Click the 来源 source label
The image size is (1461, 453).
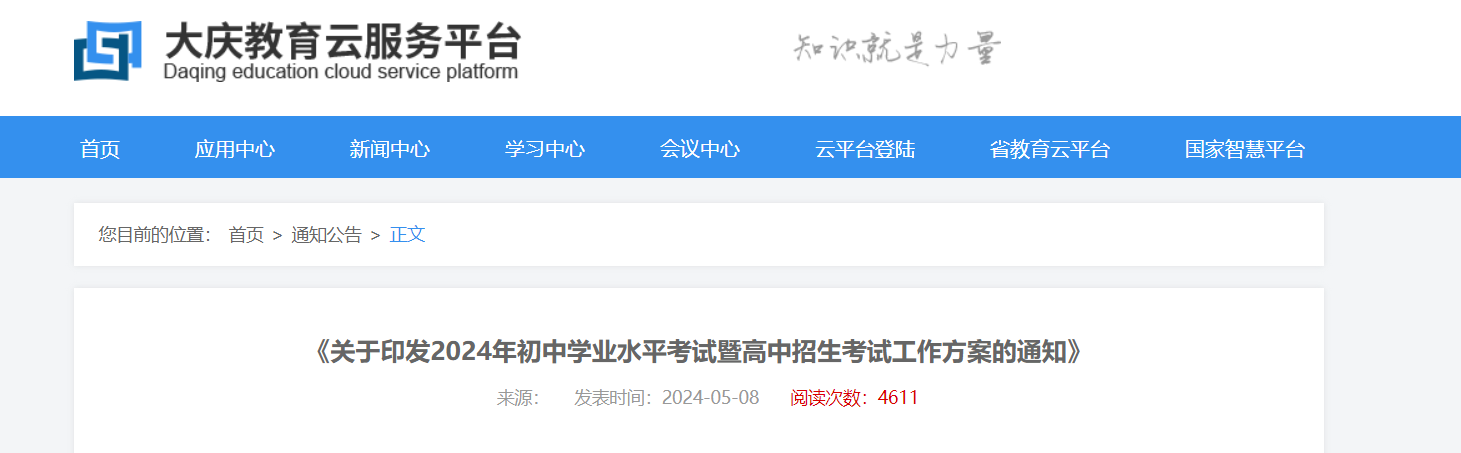tap(518, 398)
